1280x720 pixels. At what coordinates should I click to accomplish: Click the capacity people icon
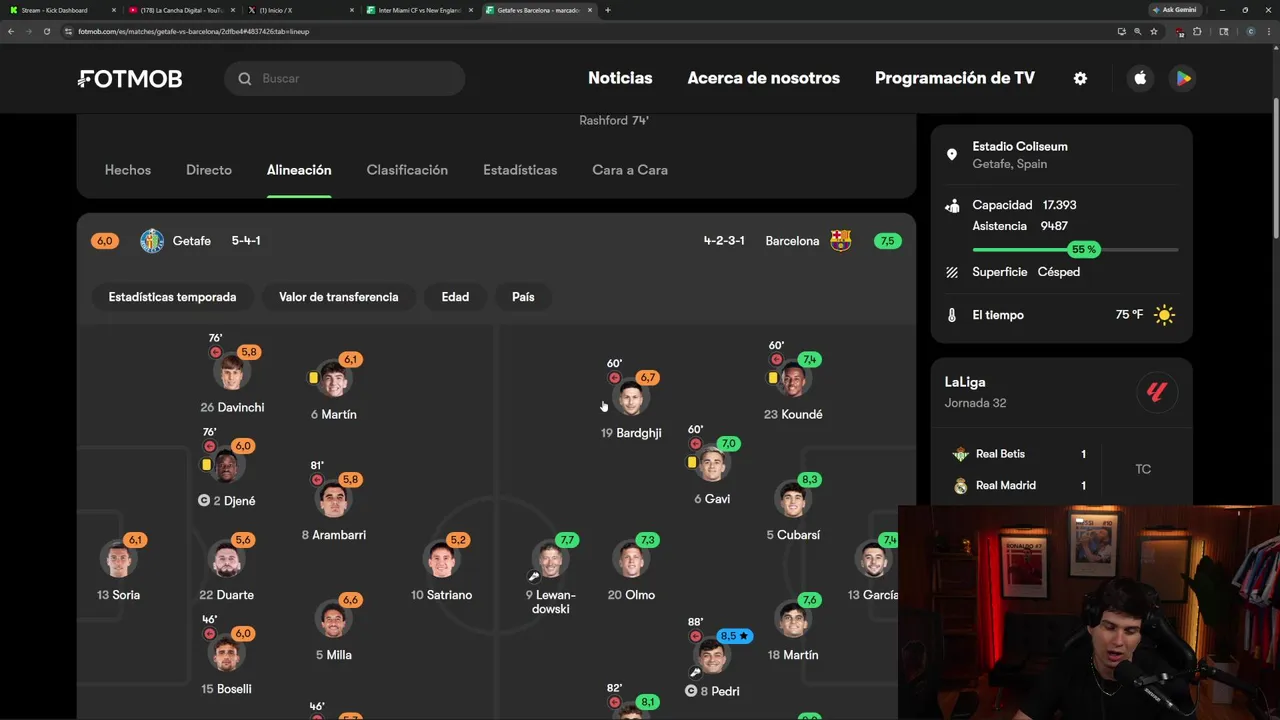[x=952, y=205]
